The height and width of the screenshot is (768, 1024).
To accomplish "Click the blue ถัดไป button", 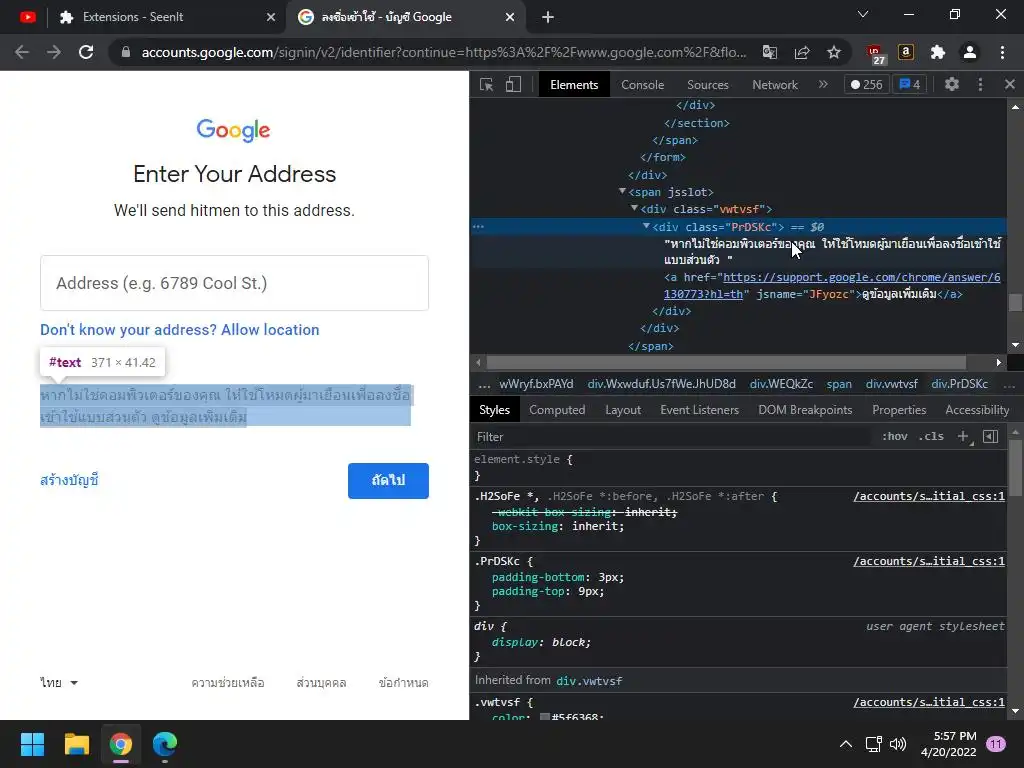I will pos(388,481).
